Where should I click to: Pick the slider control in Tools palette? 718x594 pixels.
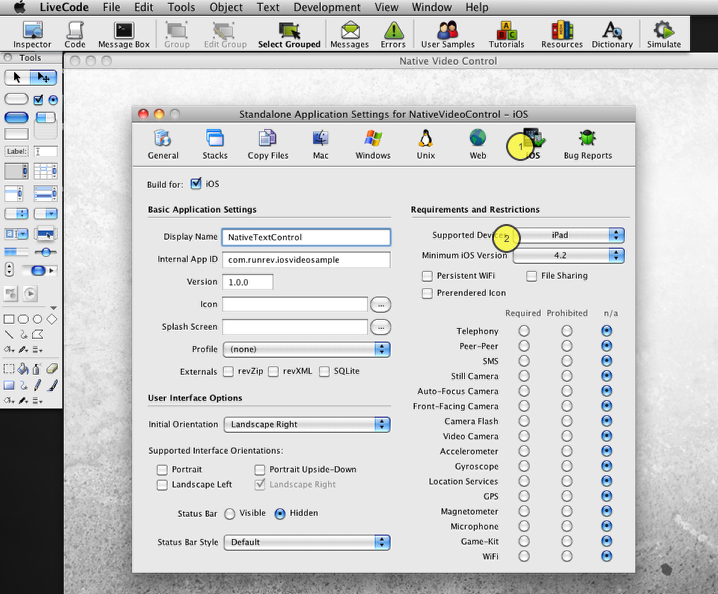click(x=45, y=252)
